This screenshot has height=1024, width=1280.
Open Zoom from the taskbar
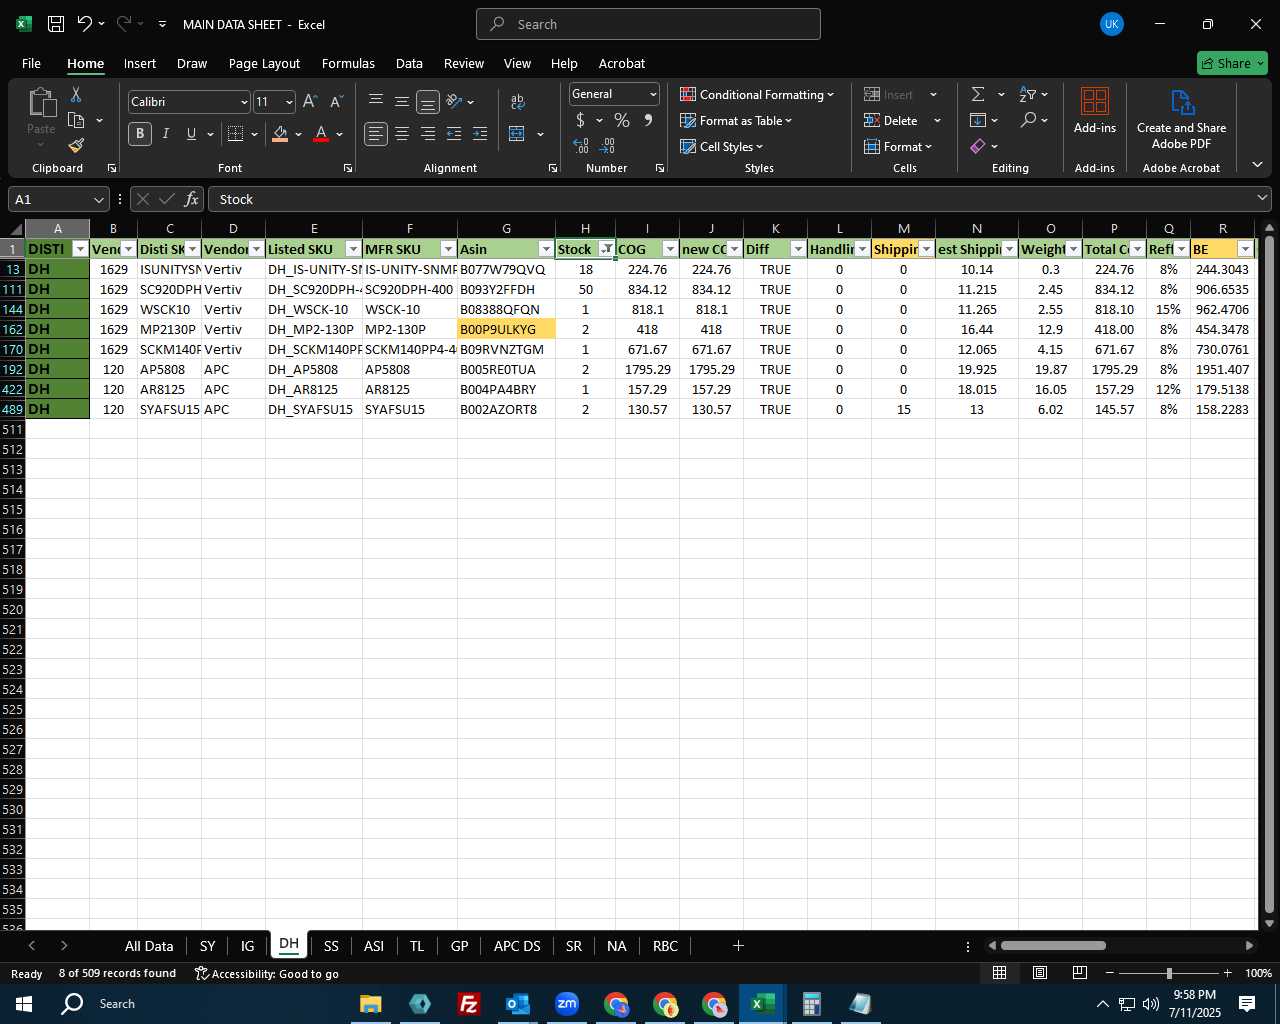tap(566, 1003)
